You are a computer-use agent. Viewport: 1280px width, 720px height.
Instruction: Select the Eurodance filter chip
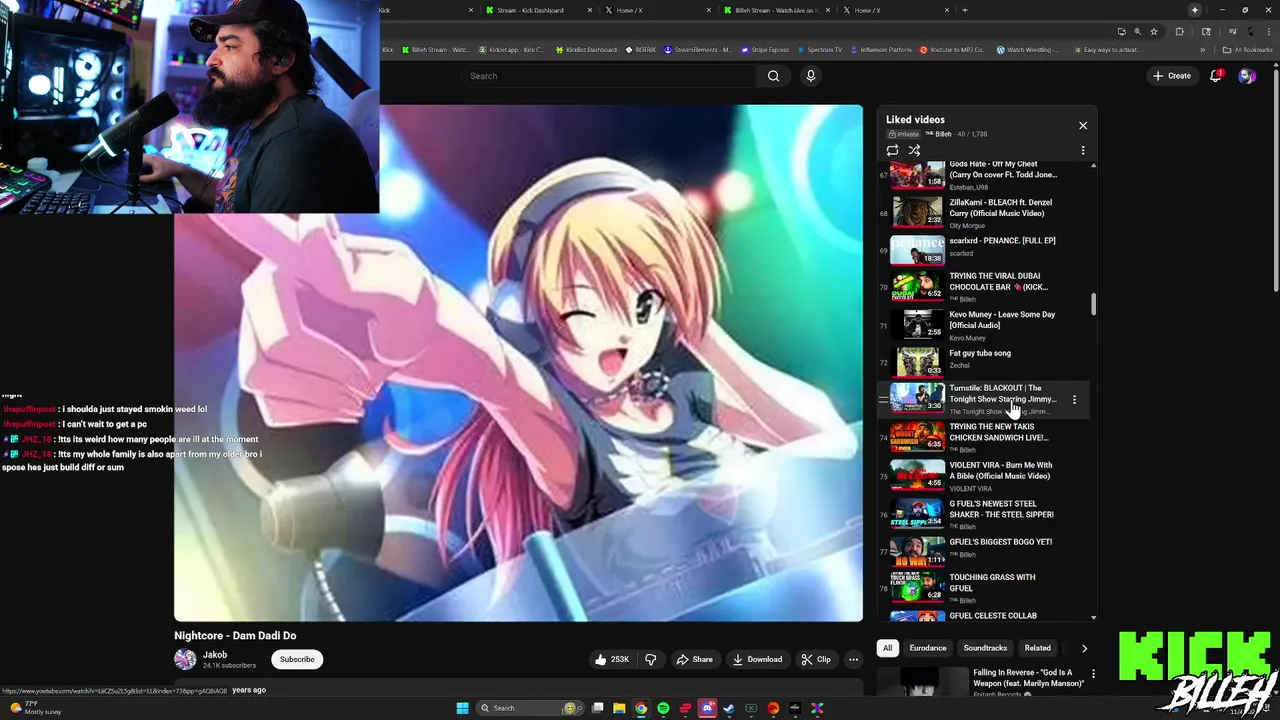coord(927,648)
